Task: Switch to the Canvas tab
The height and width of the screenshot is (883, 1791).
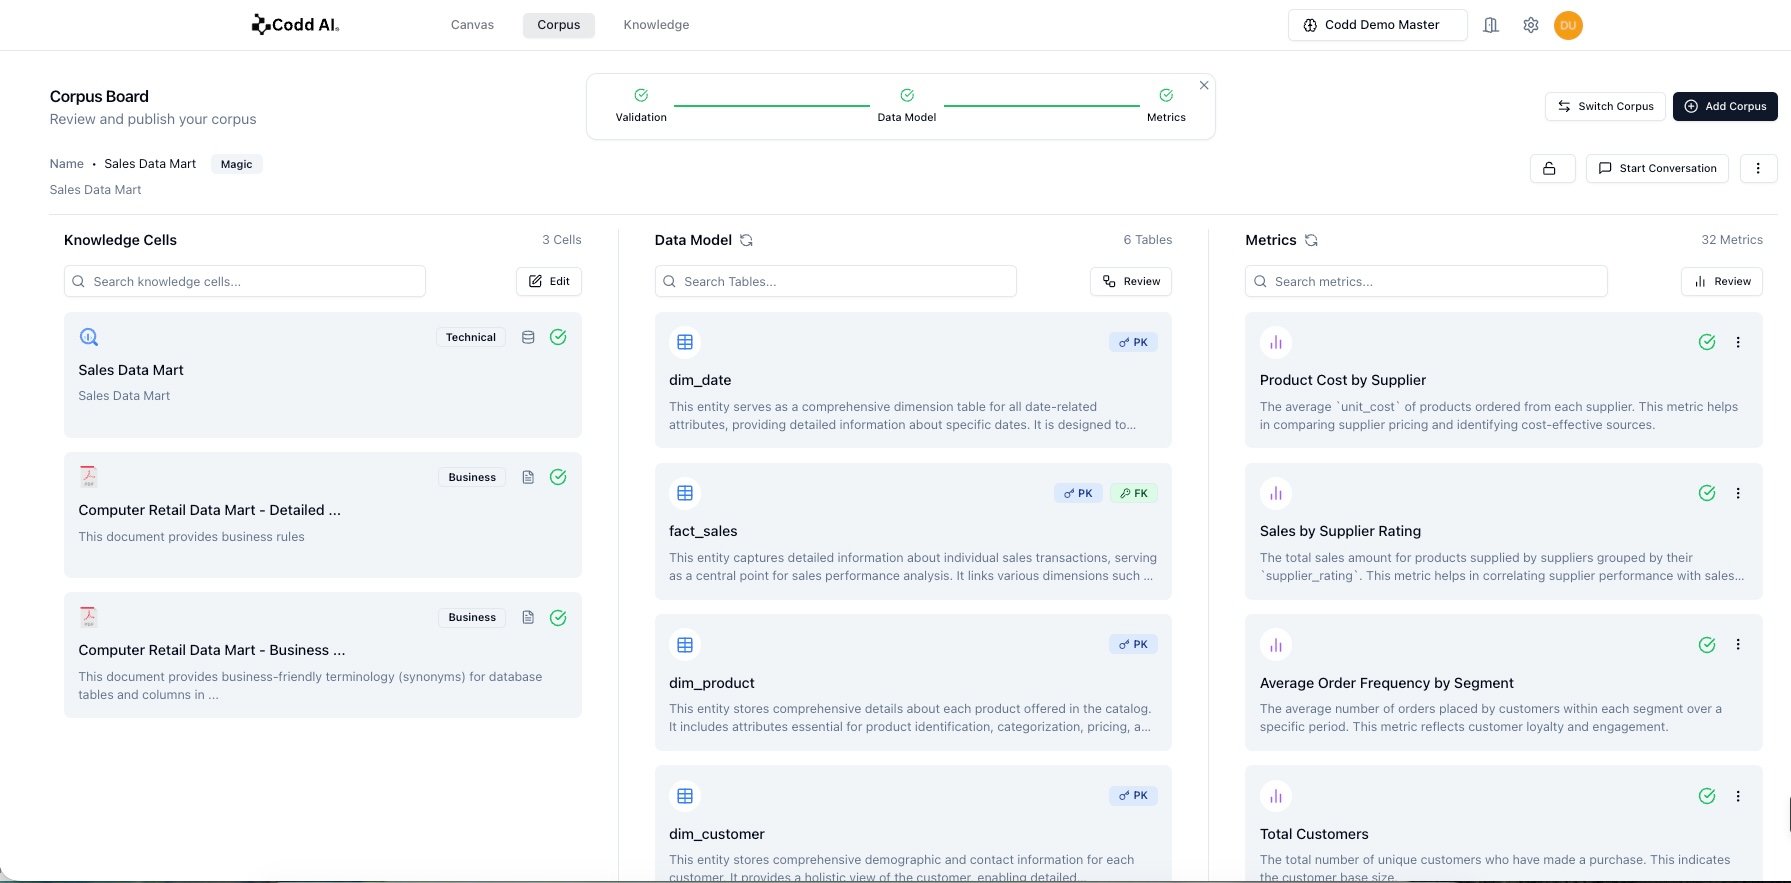Action: (472, 25)
